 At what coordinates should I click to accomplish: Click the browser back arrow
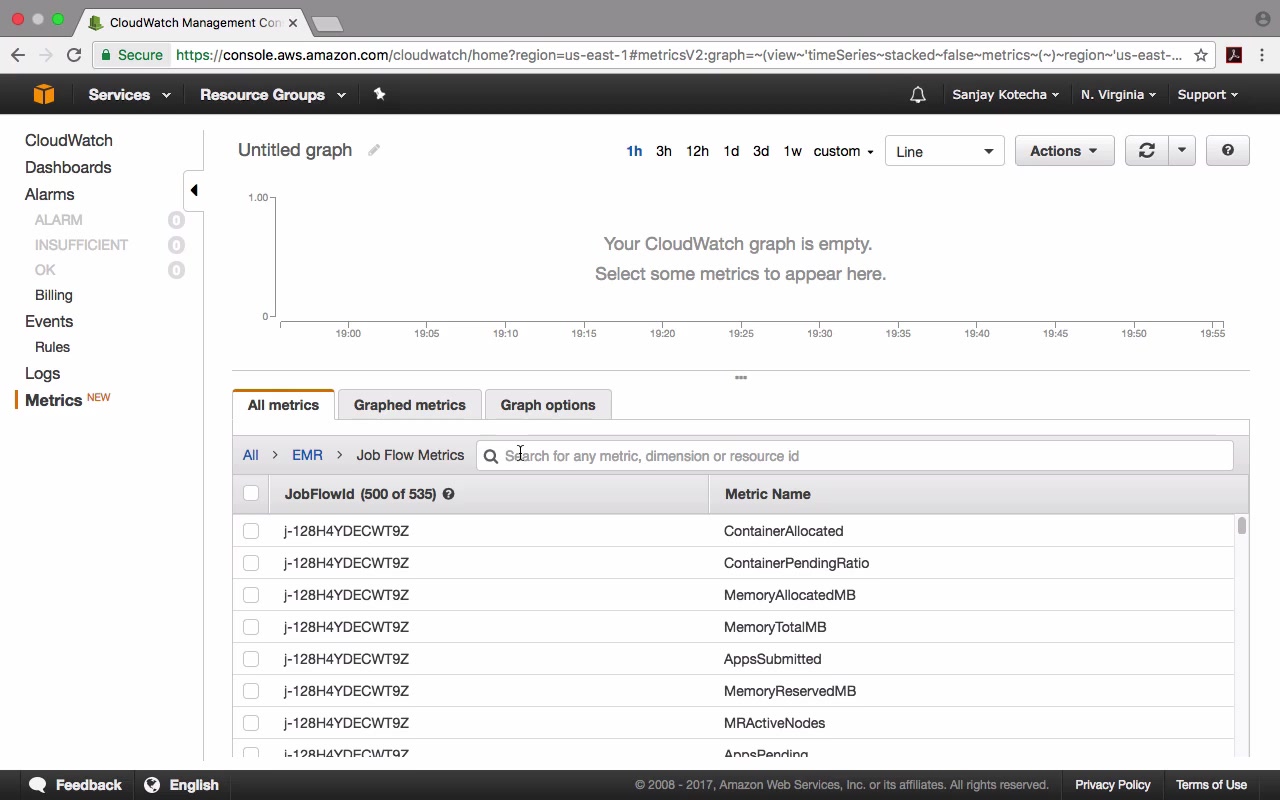[19, 55]
